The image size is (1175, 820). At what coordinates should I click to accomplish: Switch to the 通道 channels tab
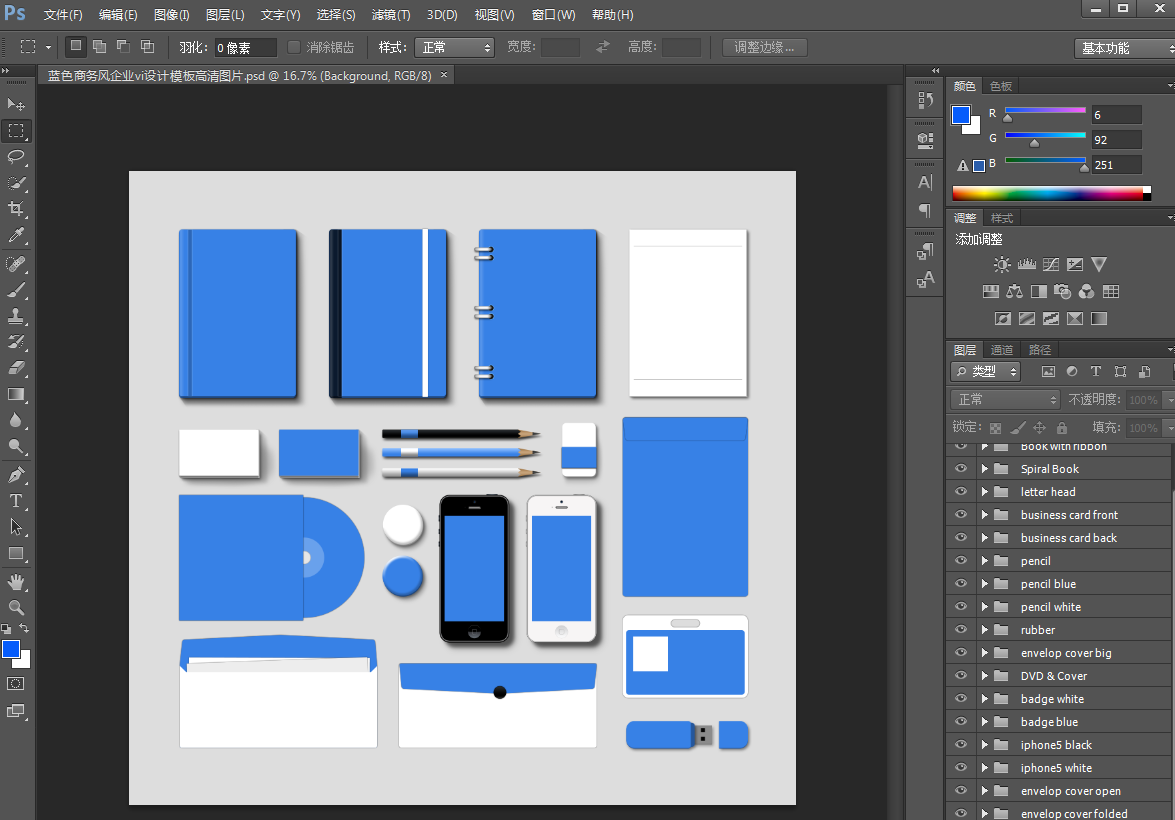1002,350
